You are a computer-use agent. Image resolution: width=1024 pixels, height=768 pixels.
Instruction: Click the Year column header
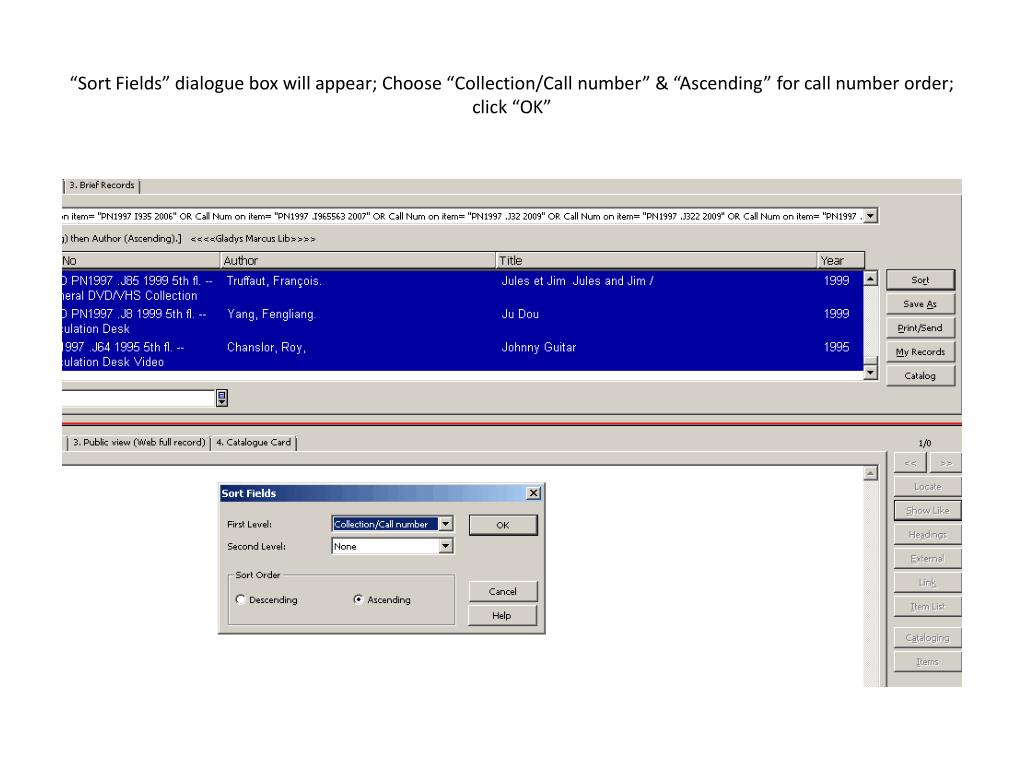point(840,261)
